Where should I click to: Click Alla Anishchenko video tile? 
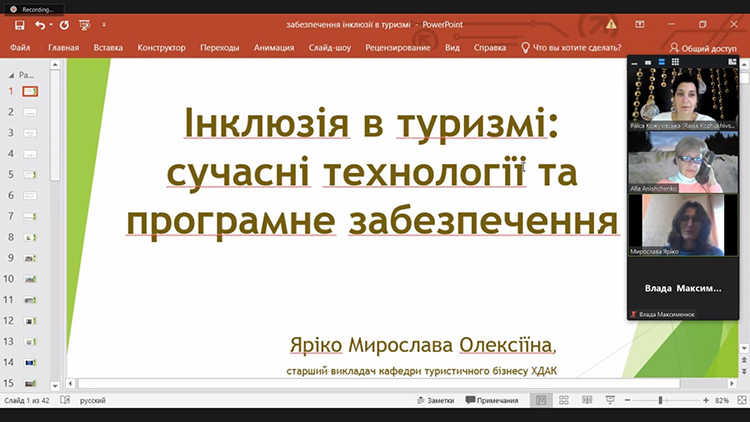click(683, 162)
